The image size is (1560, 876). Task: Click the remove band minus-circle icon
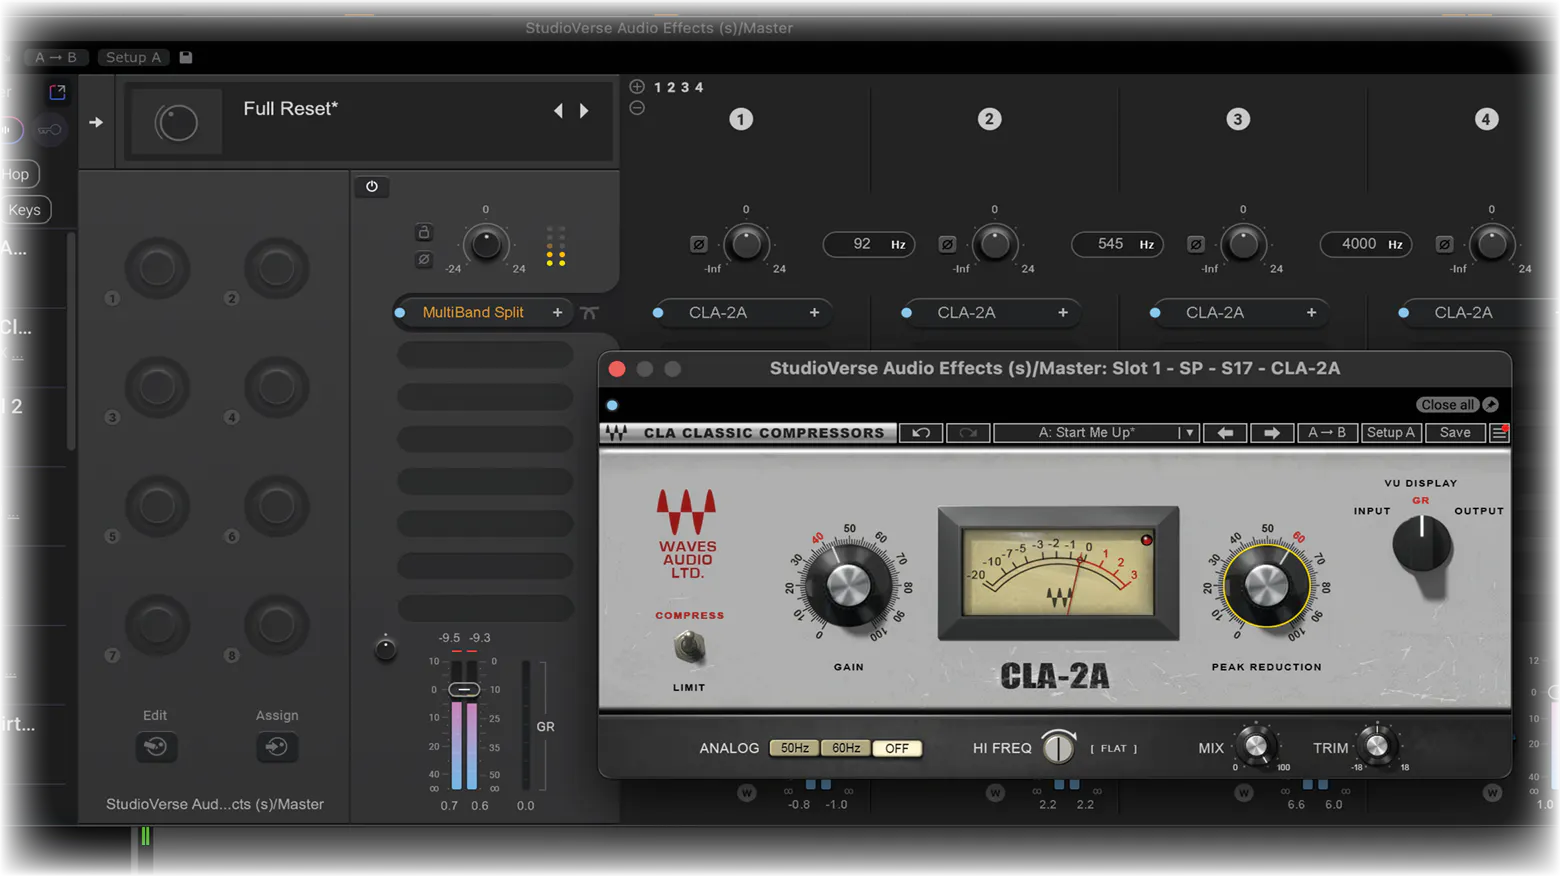point(637,108)
